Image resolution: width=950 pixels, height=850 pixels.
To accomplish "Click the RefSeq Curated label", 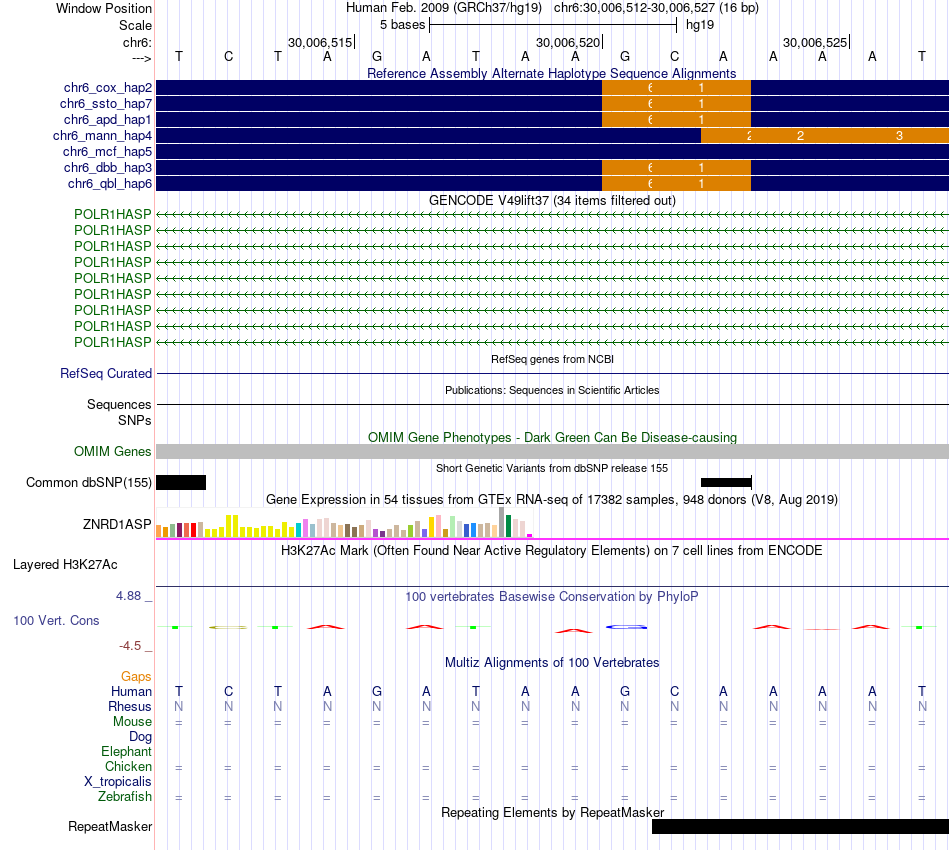I will point(105,373).
